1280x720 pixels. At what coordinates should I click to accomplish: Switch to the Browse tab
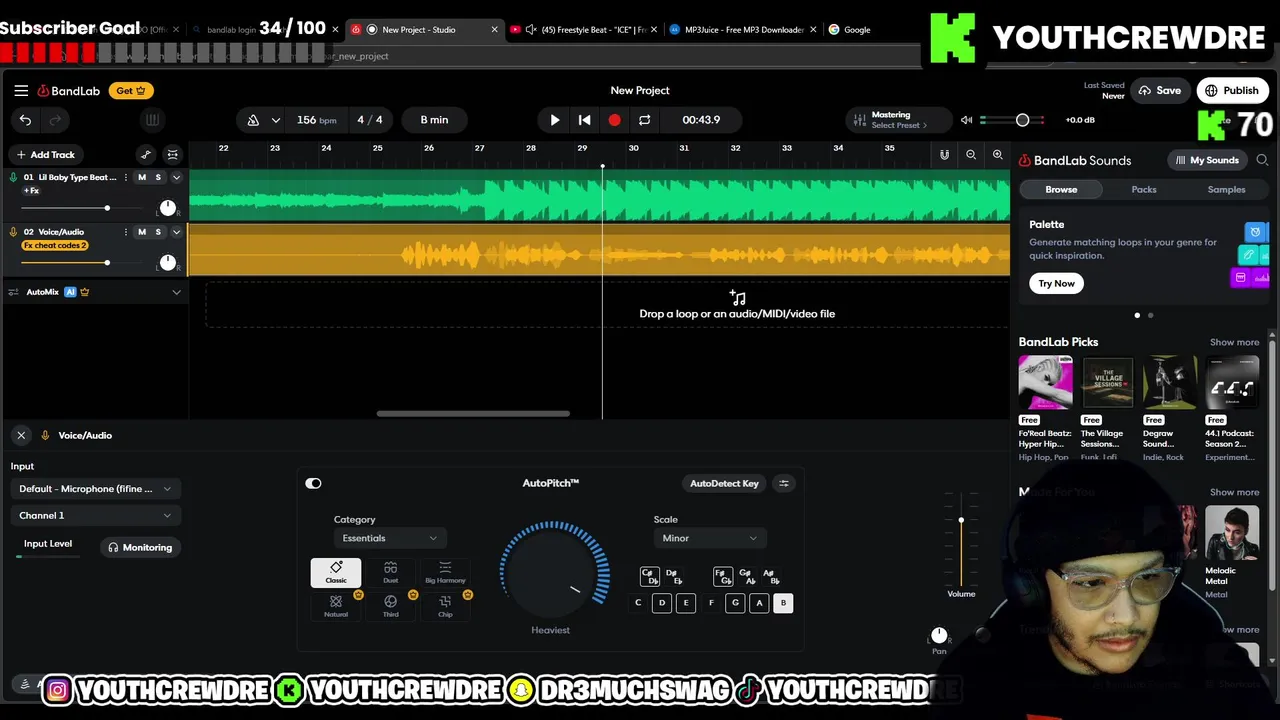point(1061,189)
